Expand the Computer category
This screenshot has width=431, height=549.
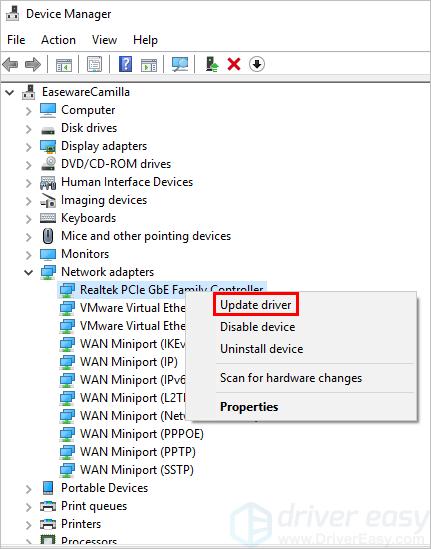point(29,111)
